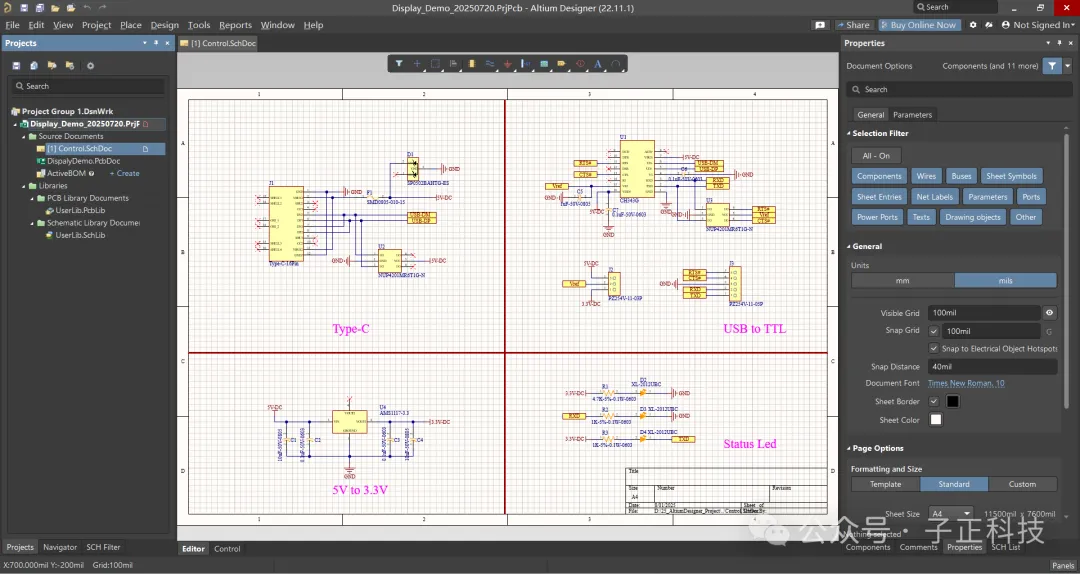
Task: Click the Create link beside ActiveBOM
Action: (x=125, y=174)
